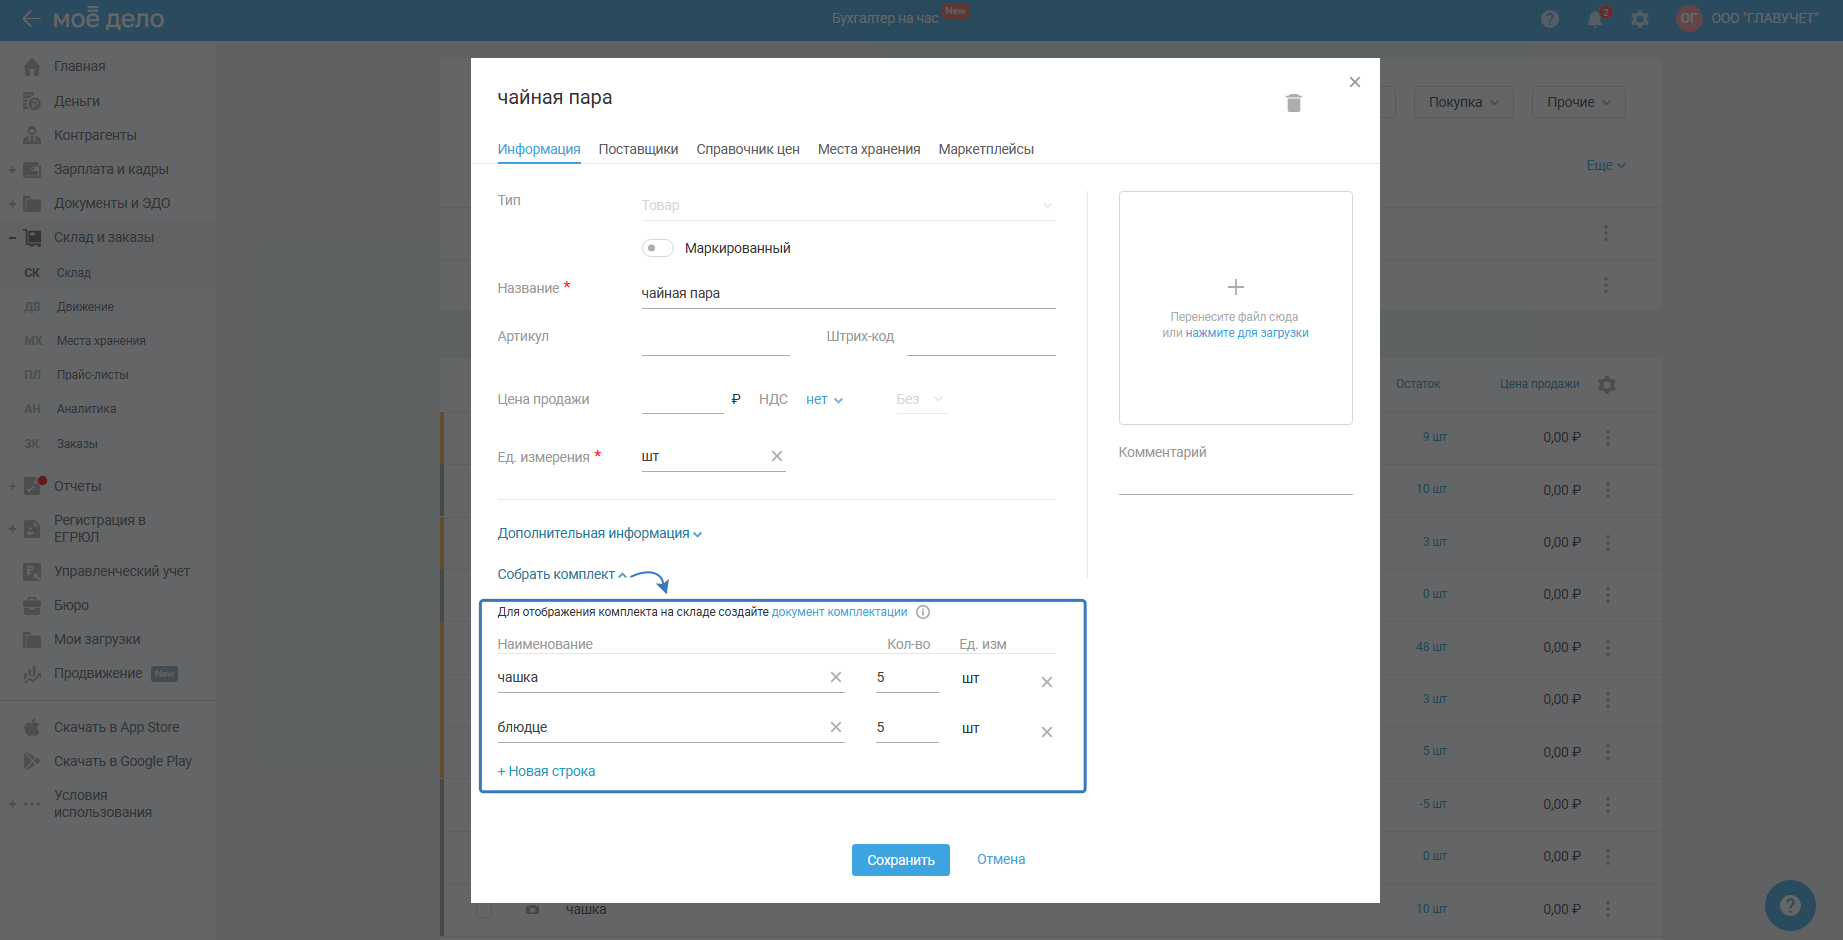This screenshot has height=940, width=1843.
Task: Add a Новая строка to the kit
Action: point(547,771)
